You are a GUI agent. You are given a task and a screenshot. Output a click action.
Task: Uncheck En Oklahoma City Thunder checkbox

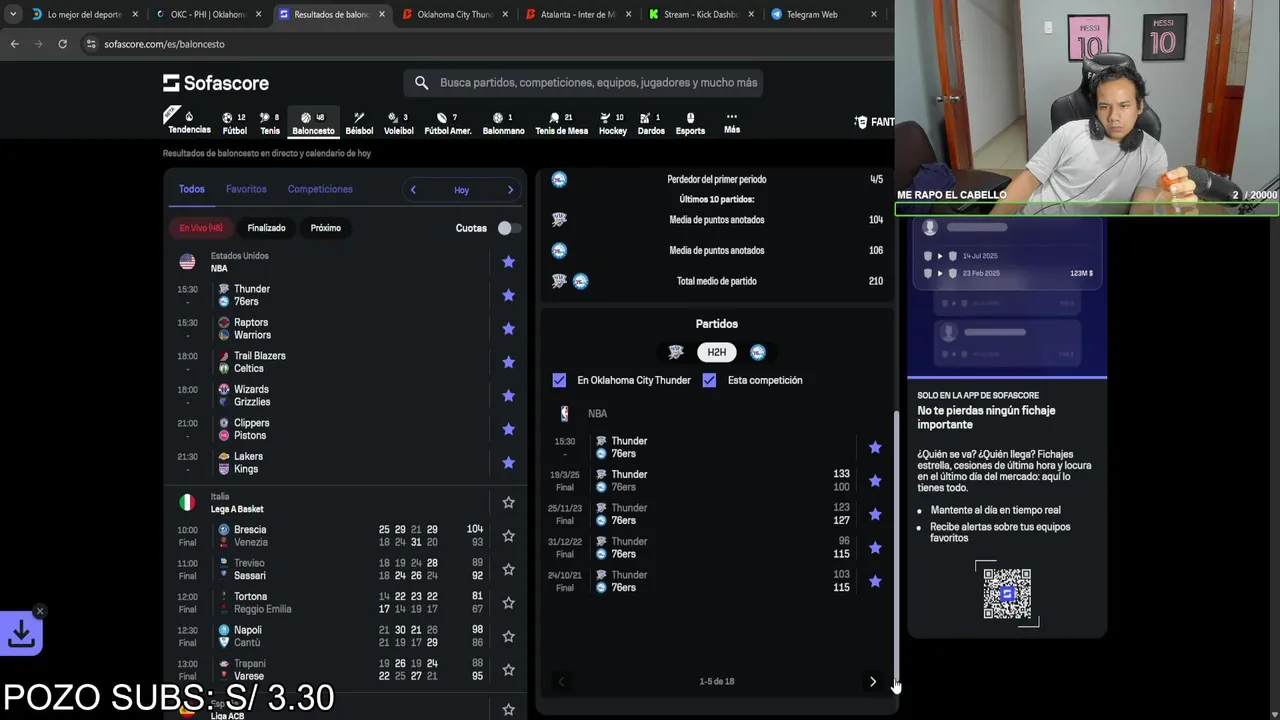559,380
